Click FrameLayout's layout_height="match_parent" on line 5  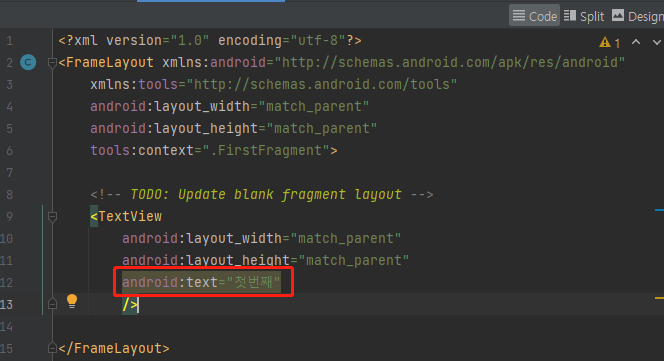point(233,128)
